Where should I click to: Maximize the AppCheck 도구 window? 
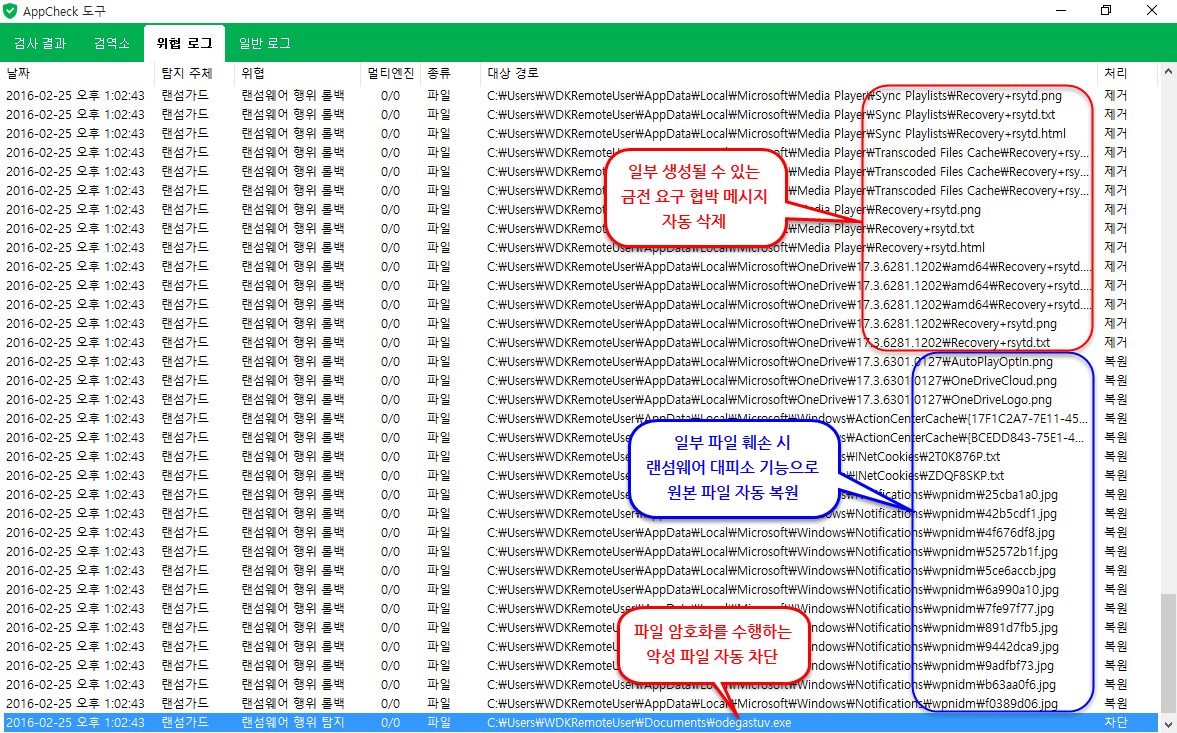pos(1106,11)
